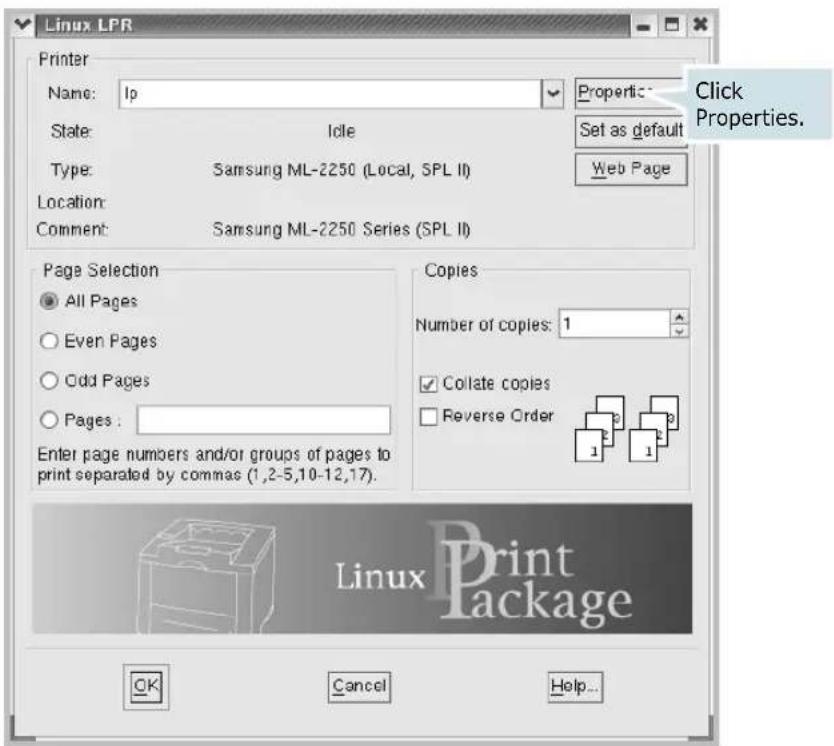Image resolution: width=834 pixels, height=746 pixels.
Task: Click the Number of copies field
Action: coord(614,324)
